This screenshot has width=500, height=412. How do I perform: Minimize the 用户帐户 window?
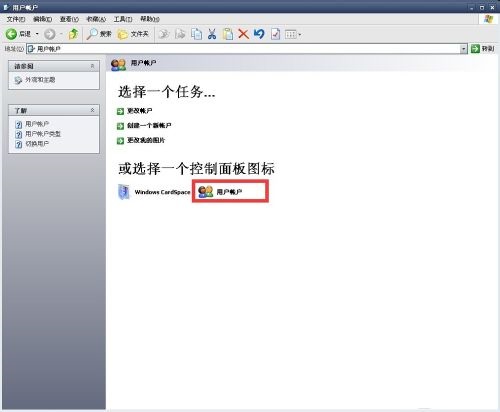tap(472, 7)
